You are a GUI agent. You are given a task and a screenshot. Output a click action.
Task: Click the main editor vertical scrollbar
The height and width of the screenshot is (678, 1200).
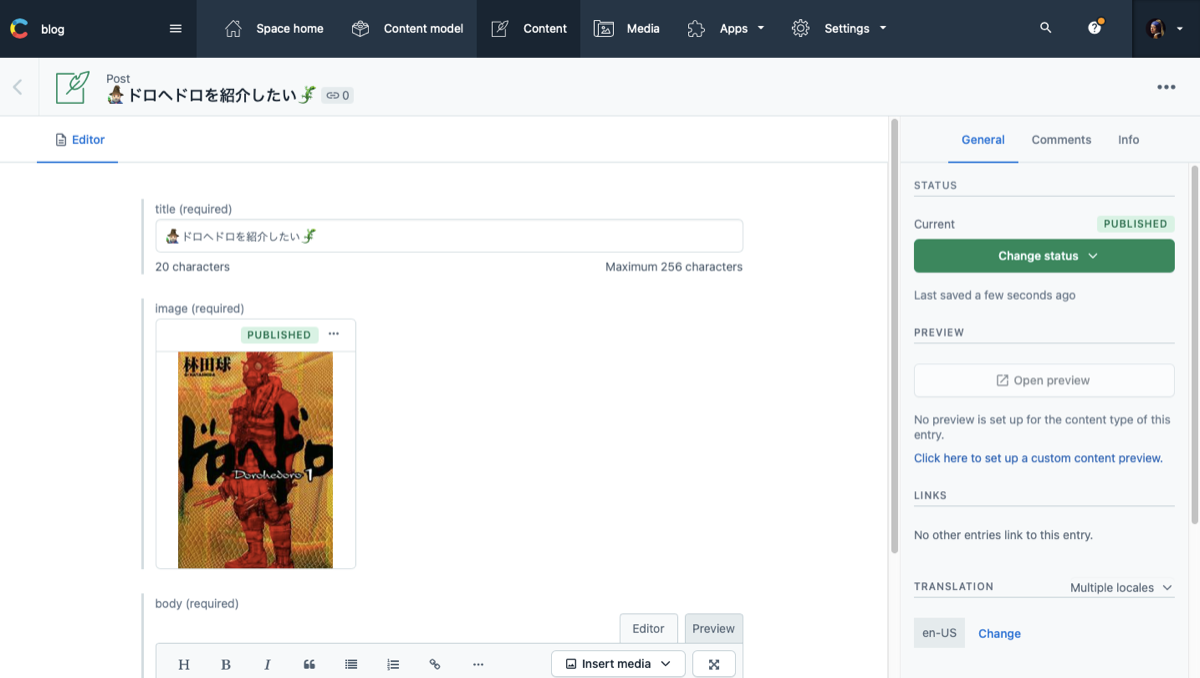tap(894, 336)
